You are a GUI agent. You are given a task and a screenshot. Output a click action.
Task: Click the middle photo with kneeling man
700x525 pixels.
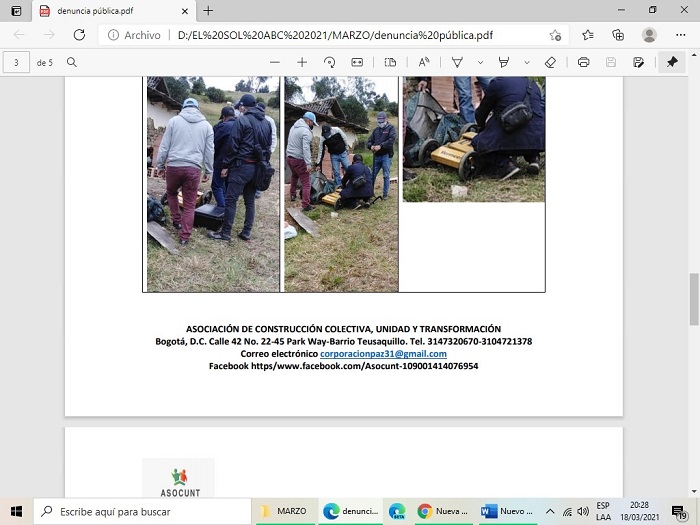point(341,184)
